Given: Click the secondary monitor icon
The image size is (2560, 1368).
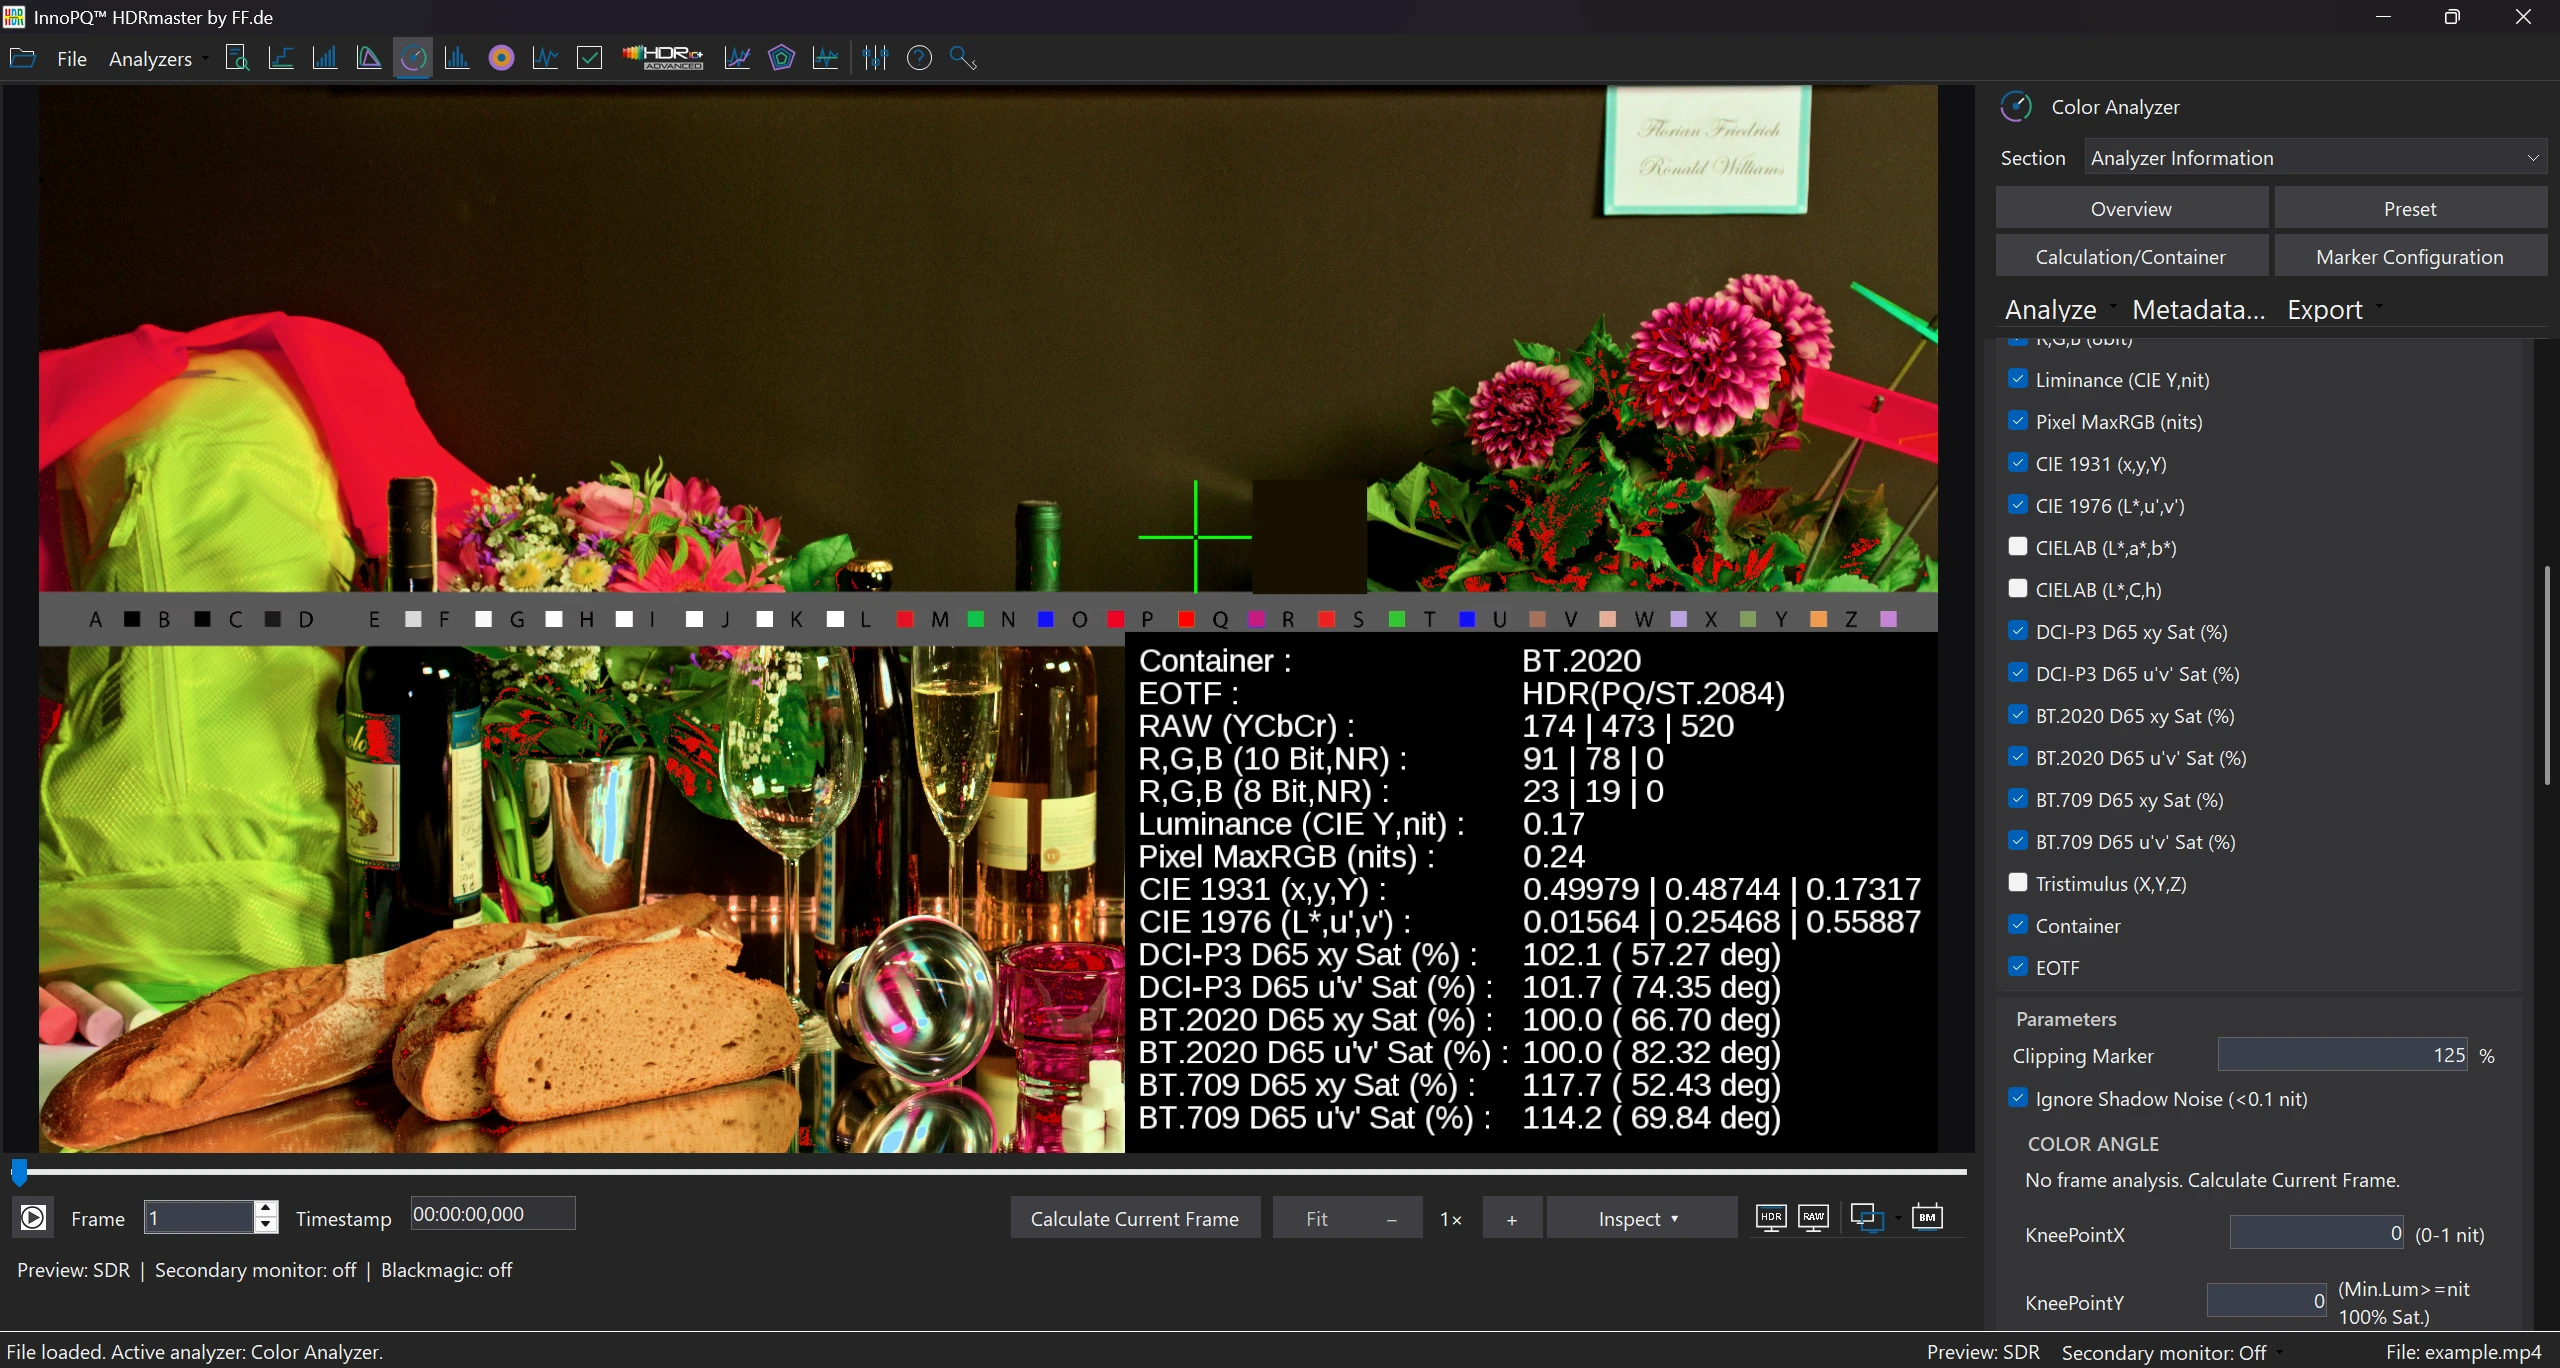Looking at the screenshot, I should (1866, 1217).
